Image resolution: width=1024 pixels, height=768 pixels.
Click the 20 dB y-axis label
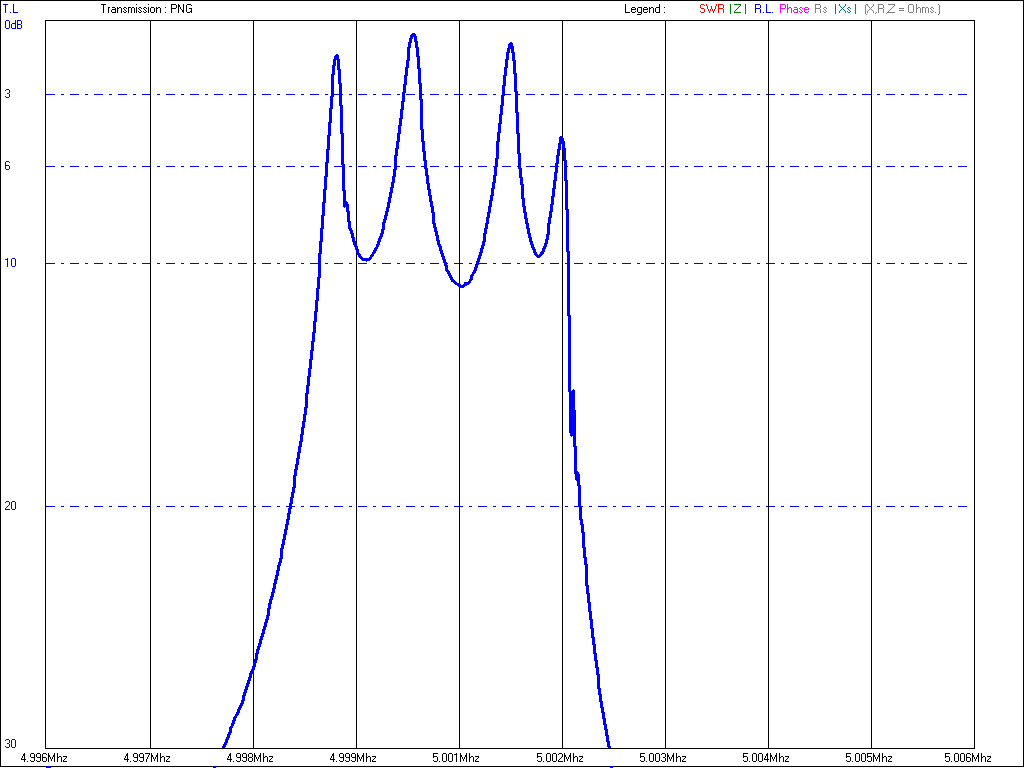[x=9, y=506]
